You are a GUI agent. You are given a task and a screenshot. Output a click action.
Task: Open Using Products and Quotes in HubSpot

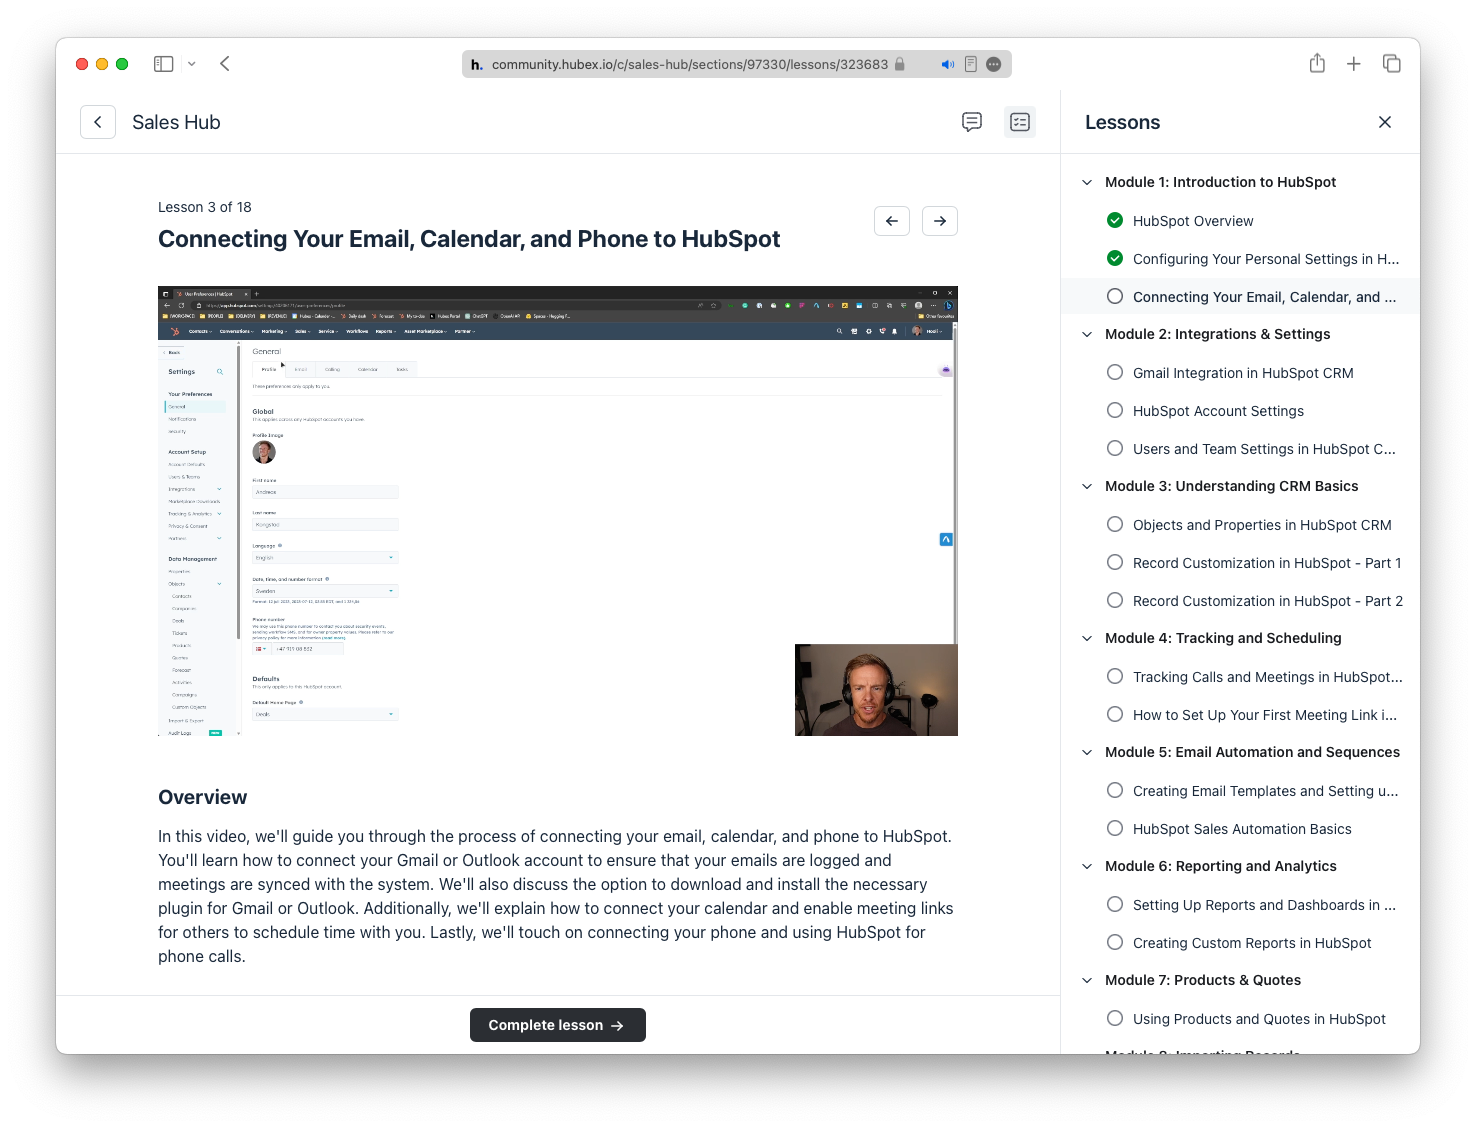[x=1259, y=1019]
